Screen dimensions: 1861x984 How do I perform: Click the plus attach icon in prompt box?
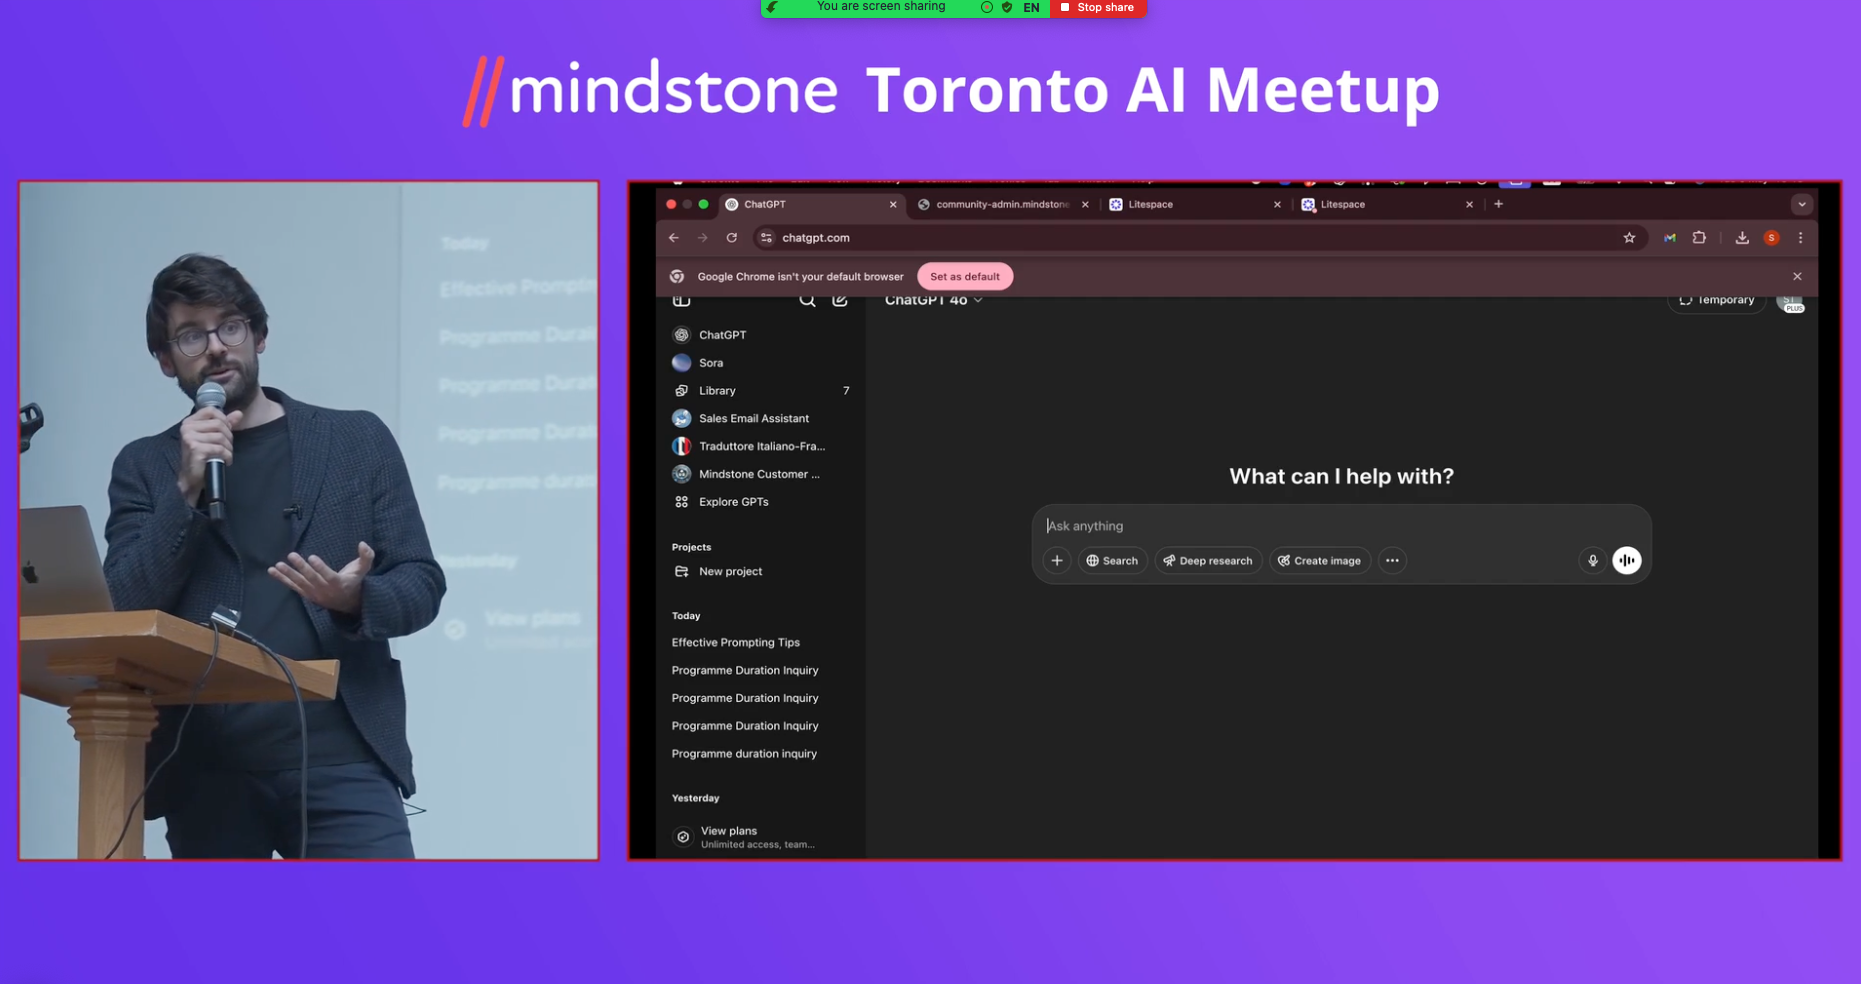[1057, 561]
